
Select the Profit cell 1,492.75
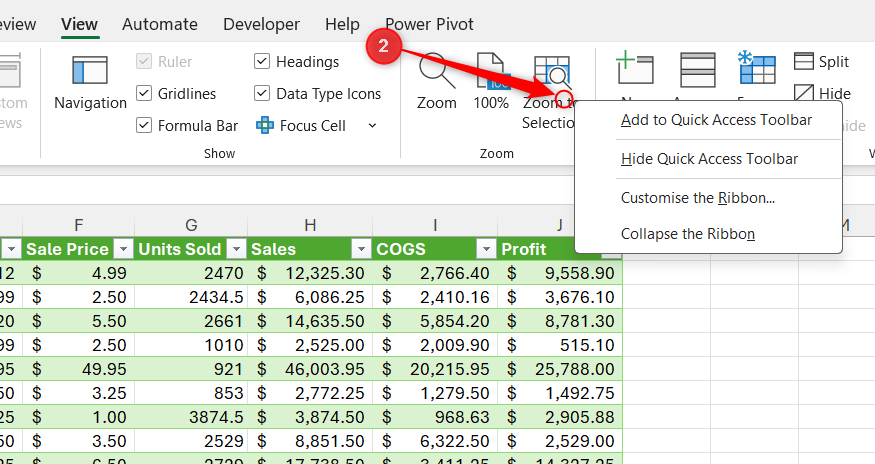tap(560, 393)
